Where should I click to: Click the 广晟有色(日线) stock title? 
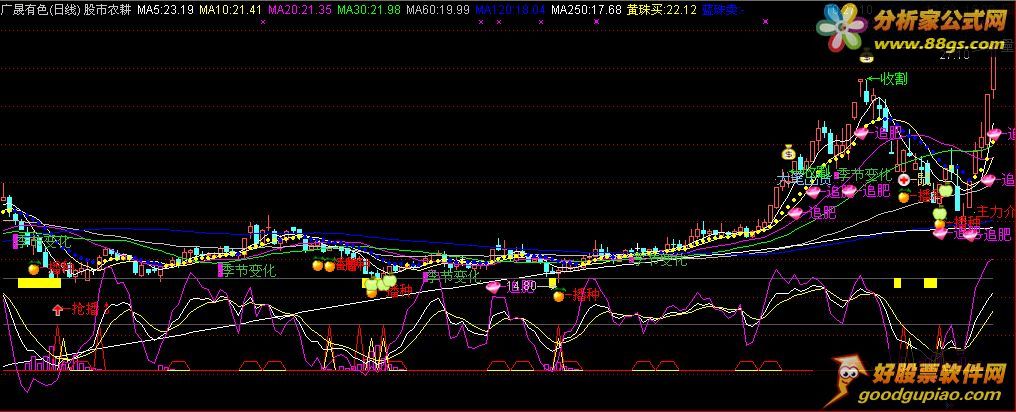point(40,10)
